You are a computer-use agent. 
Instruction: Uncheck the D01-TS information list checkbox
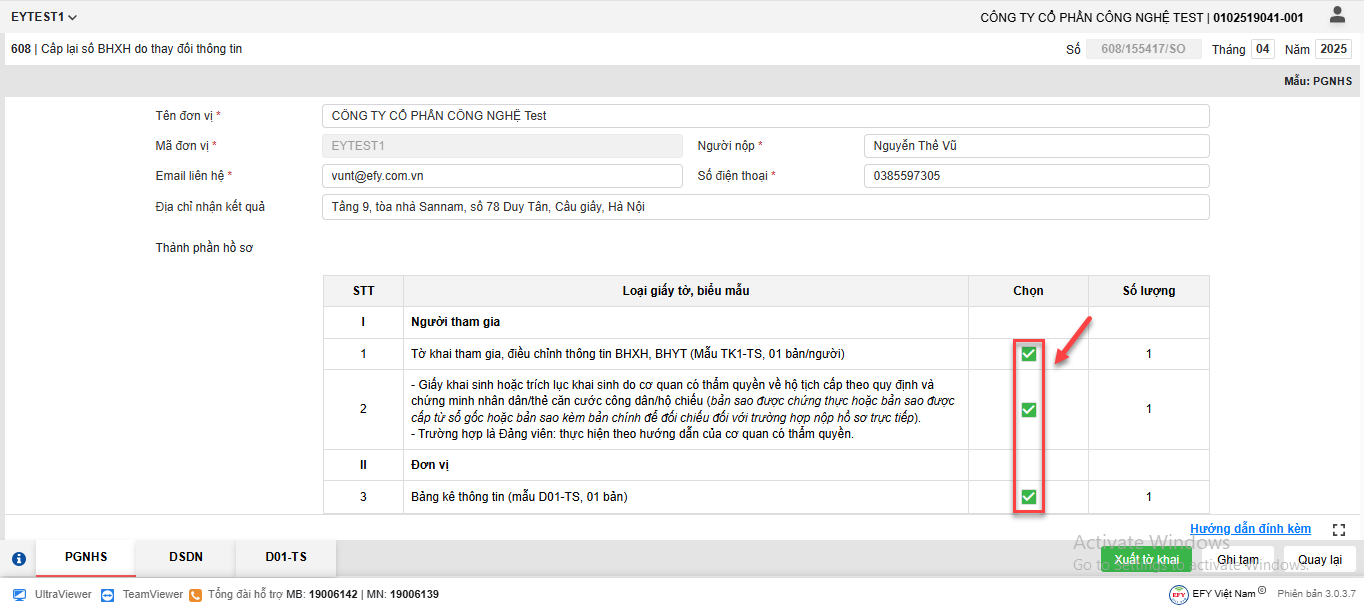click(1028, 497)
